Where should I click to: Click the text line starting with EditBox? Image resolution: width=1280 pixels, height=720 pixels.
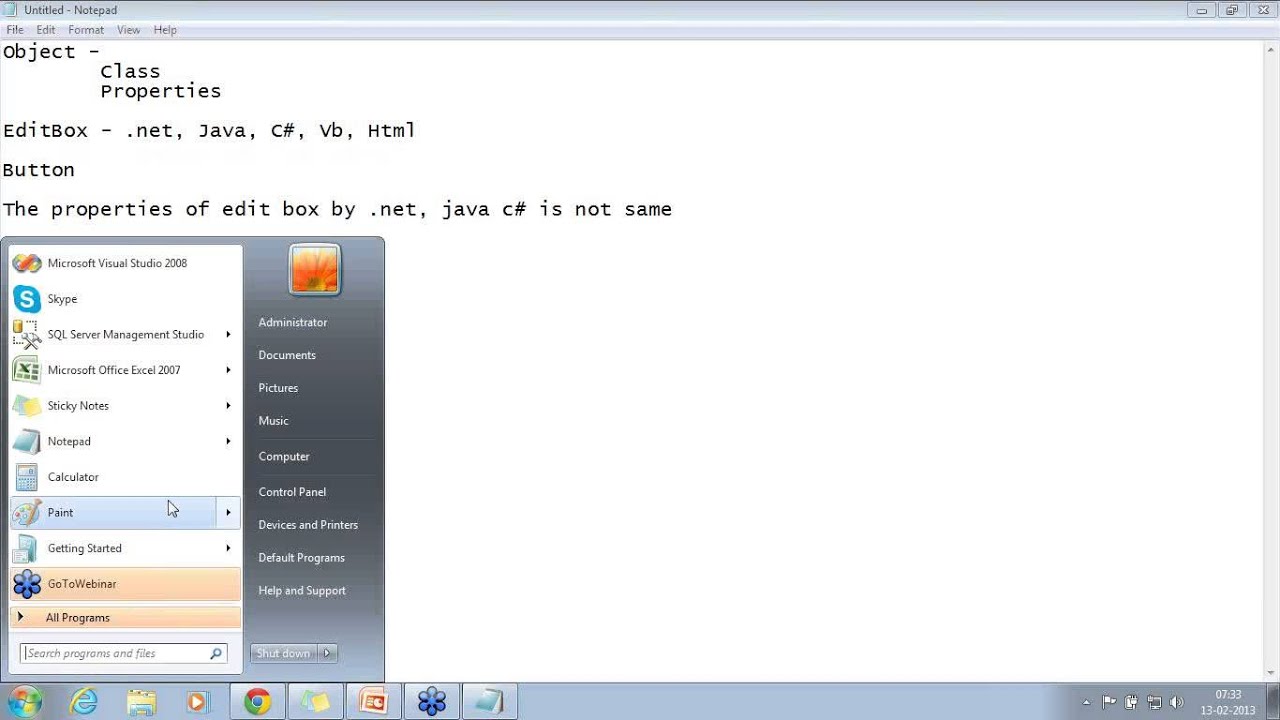pos(209,131)
